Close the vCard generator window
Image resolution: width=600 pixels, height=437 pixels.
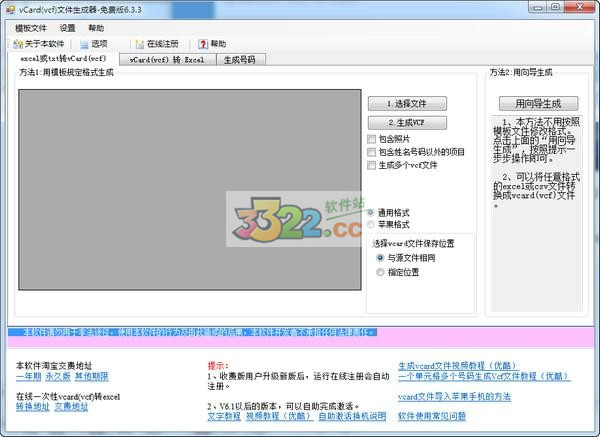point(580,7)
